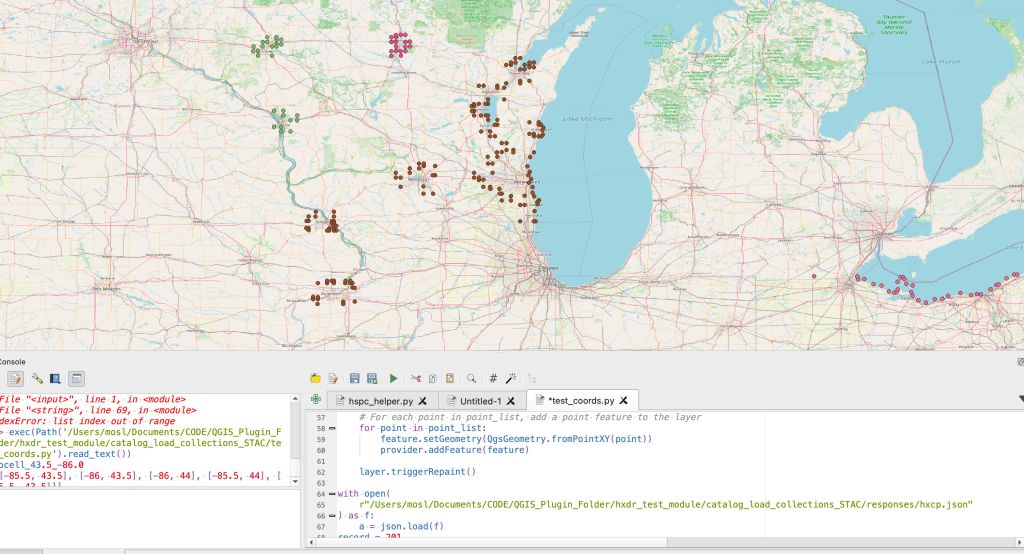
Task: Open editor tab list dropdown arrow
Action: [x=1020, y=399]
